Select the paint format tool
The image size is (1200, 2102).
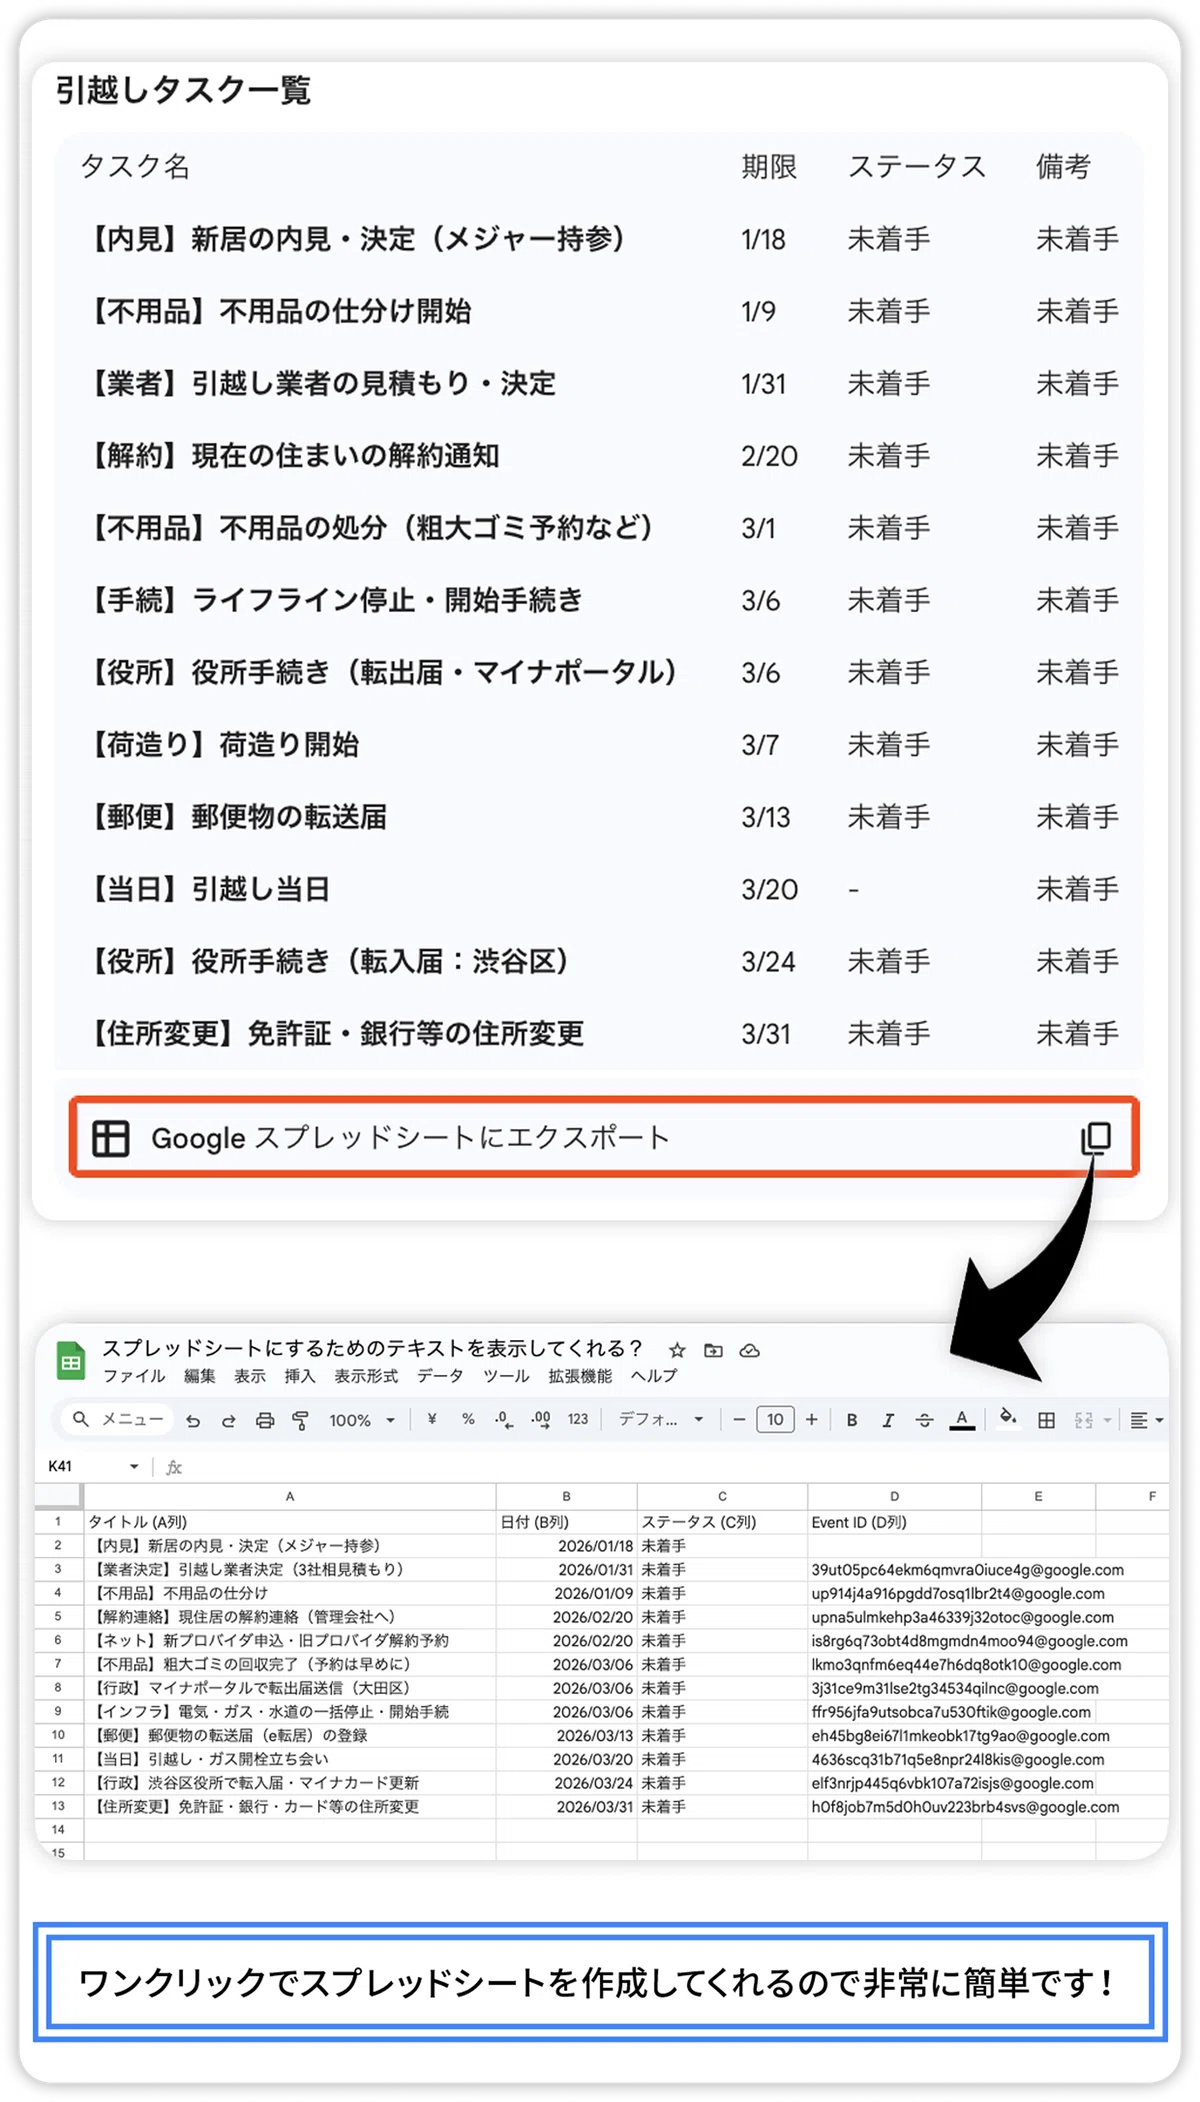point(300,1420)
